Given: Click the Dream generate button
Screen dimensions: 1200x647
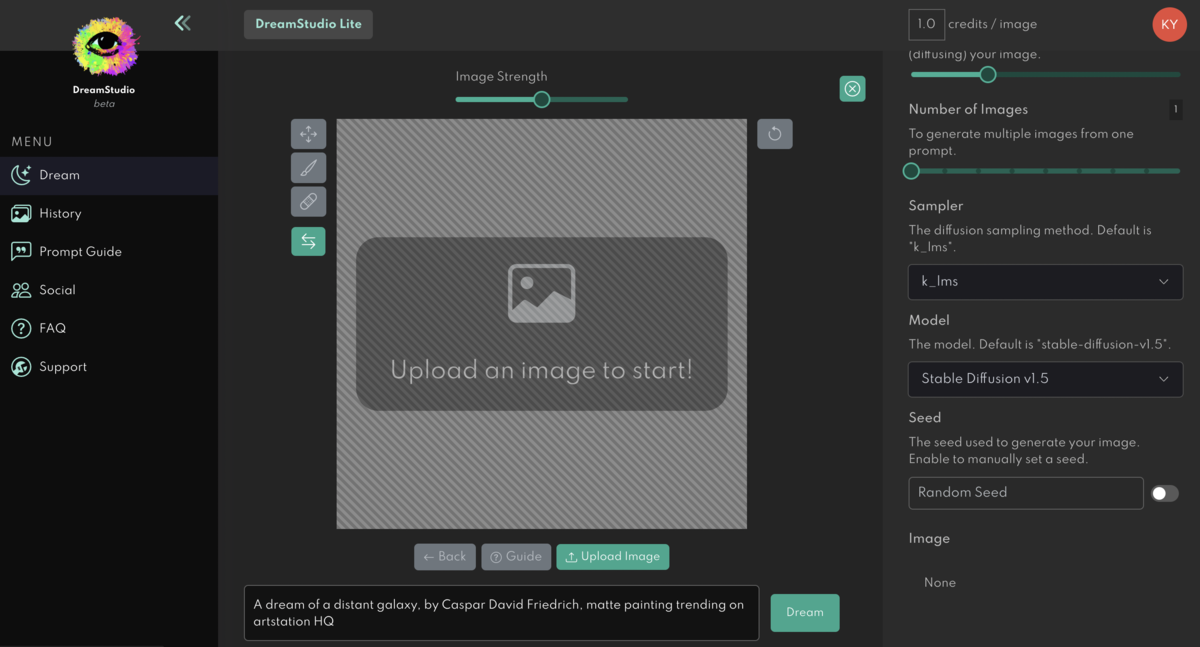Looking at the screenshot, I should (805, 612).
